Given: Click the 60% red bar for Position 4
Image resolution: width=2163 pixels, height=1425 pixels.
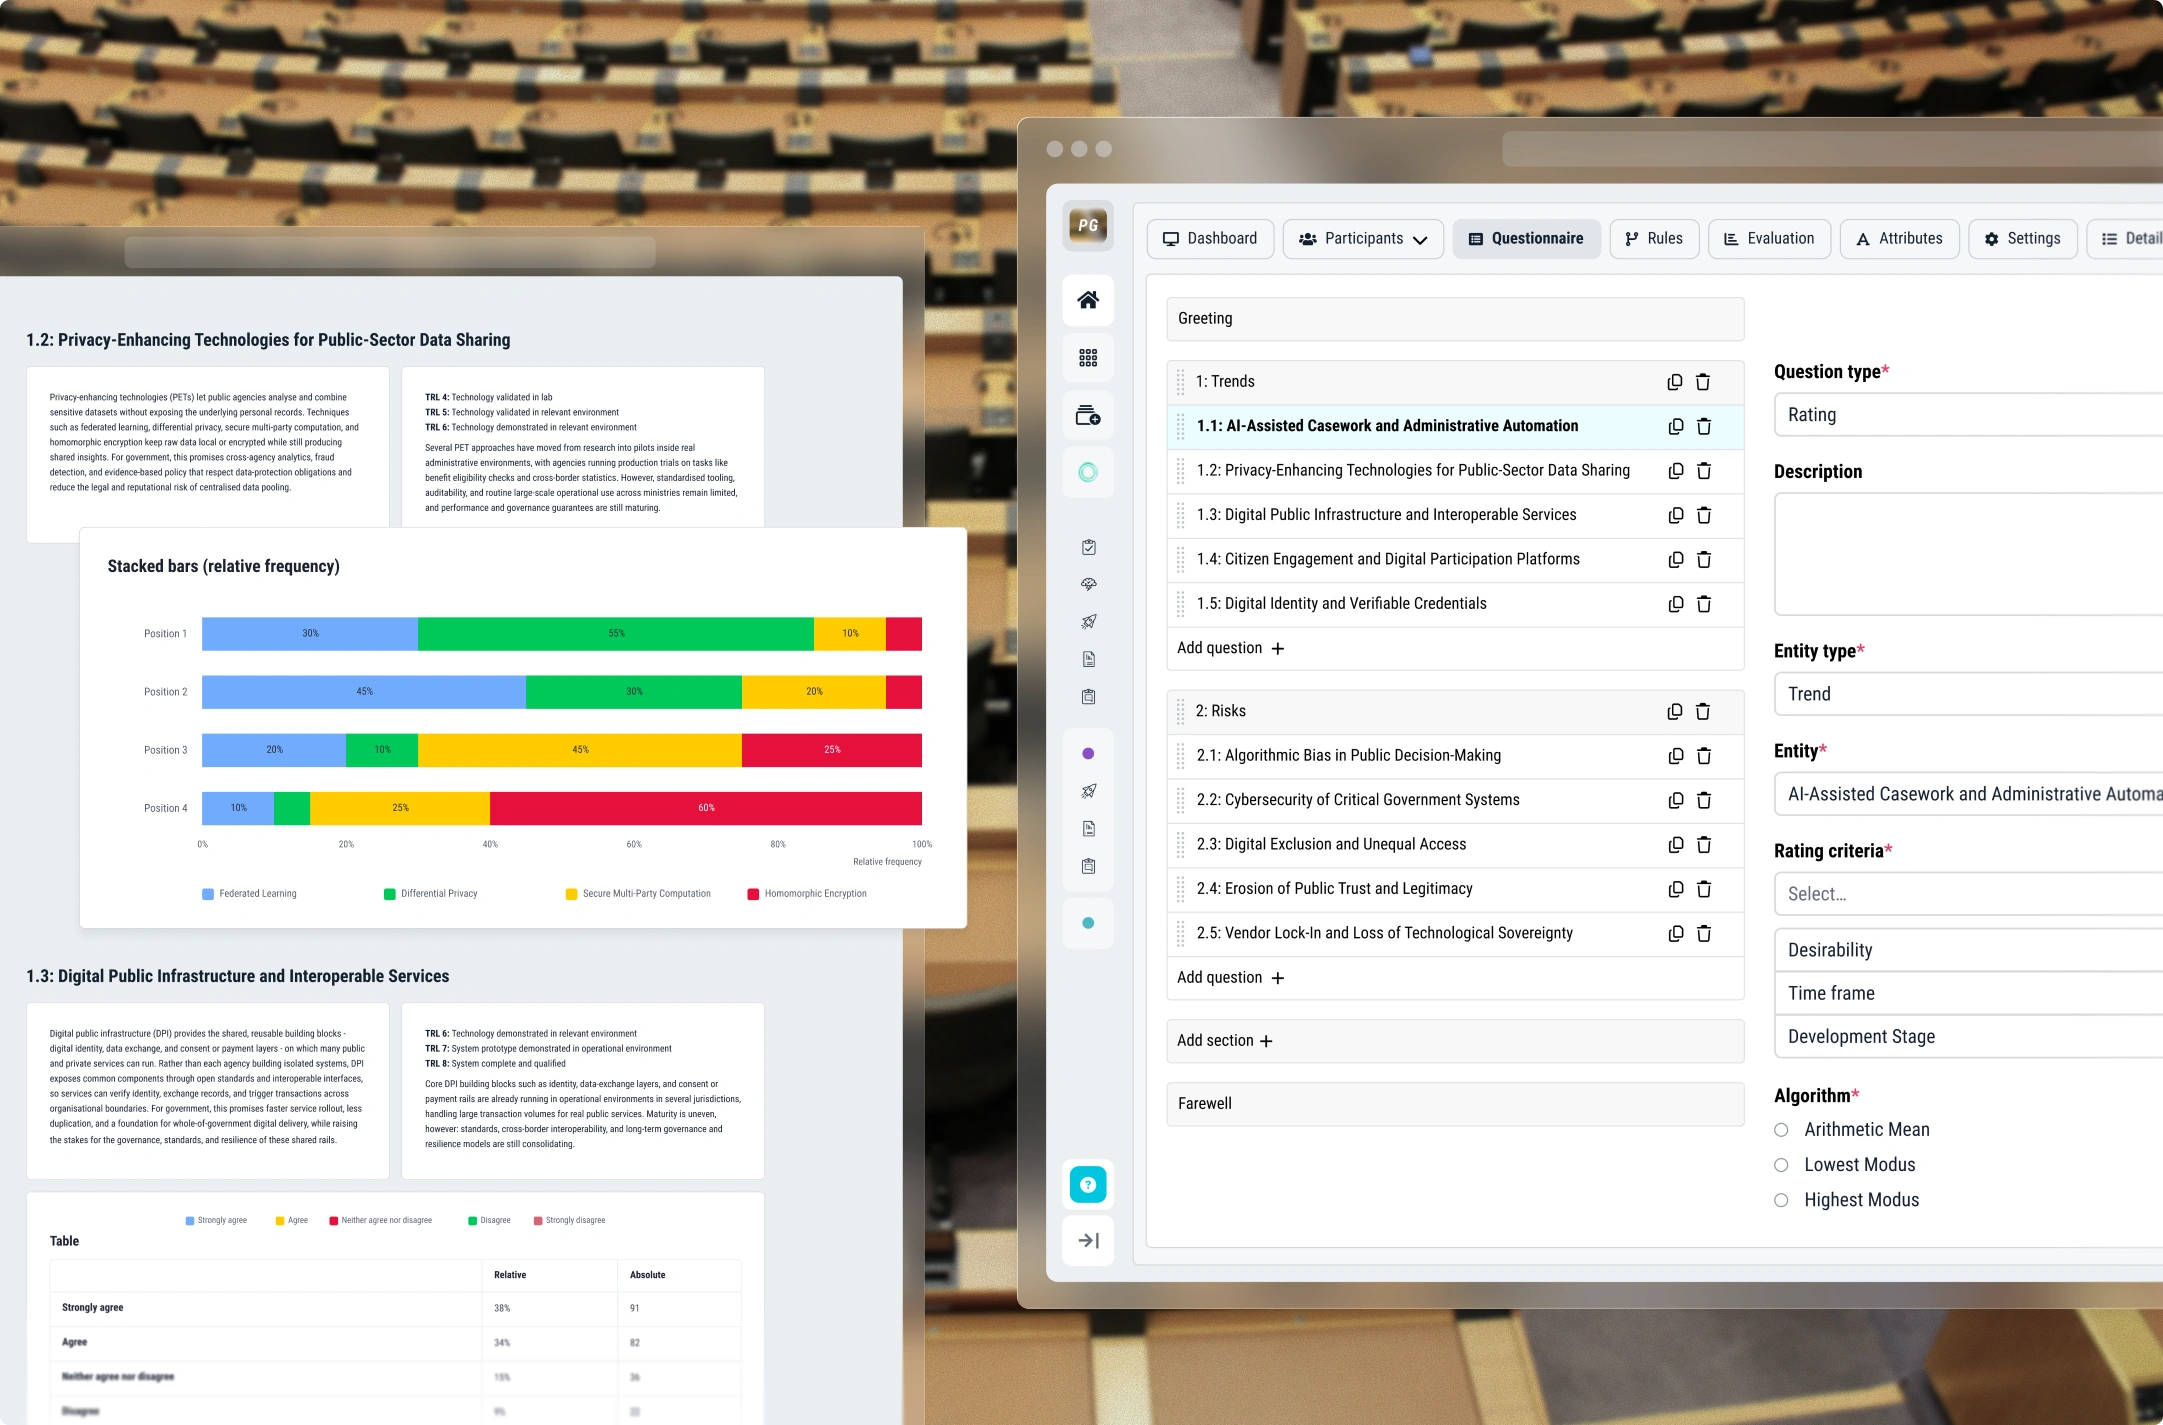Looking at the screenshot, I should [706, 808].
